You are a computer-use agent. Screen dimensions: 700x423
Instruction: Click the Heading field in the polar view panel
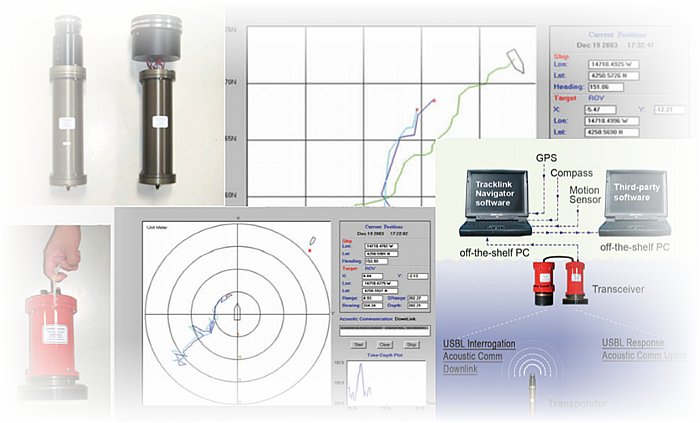376,261
